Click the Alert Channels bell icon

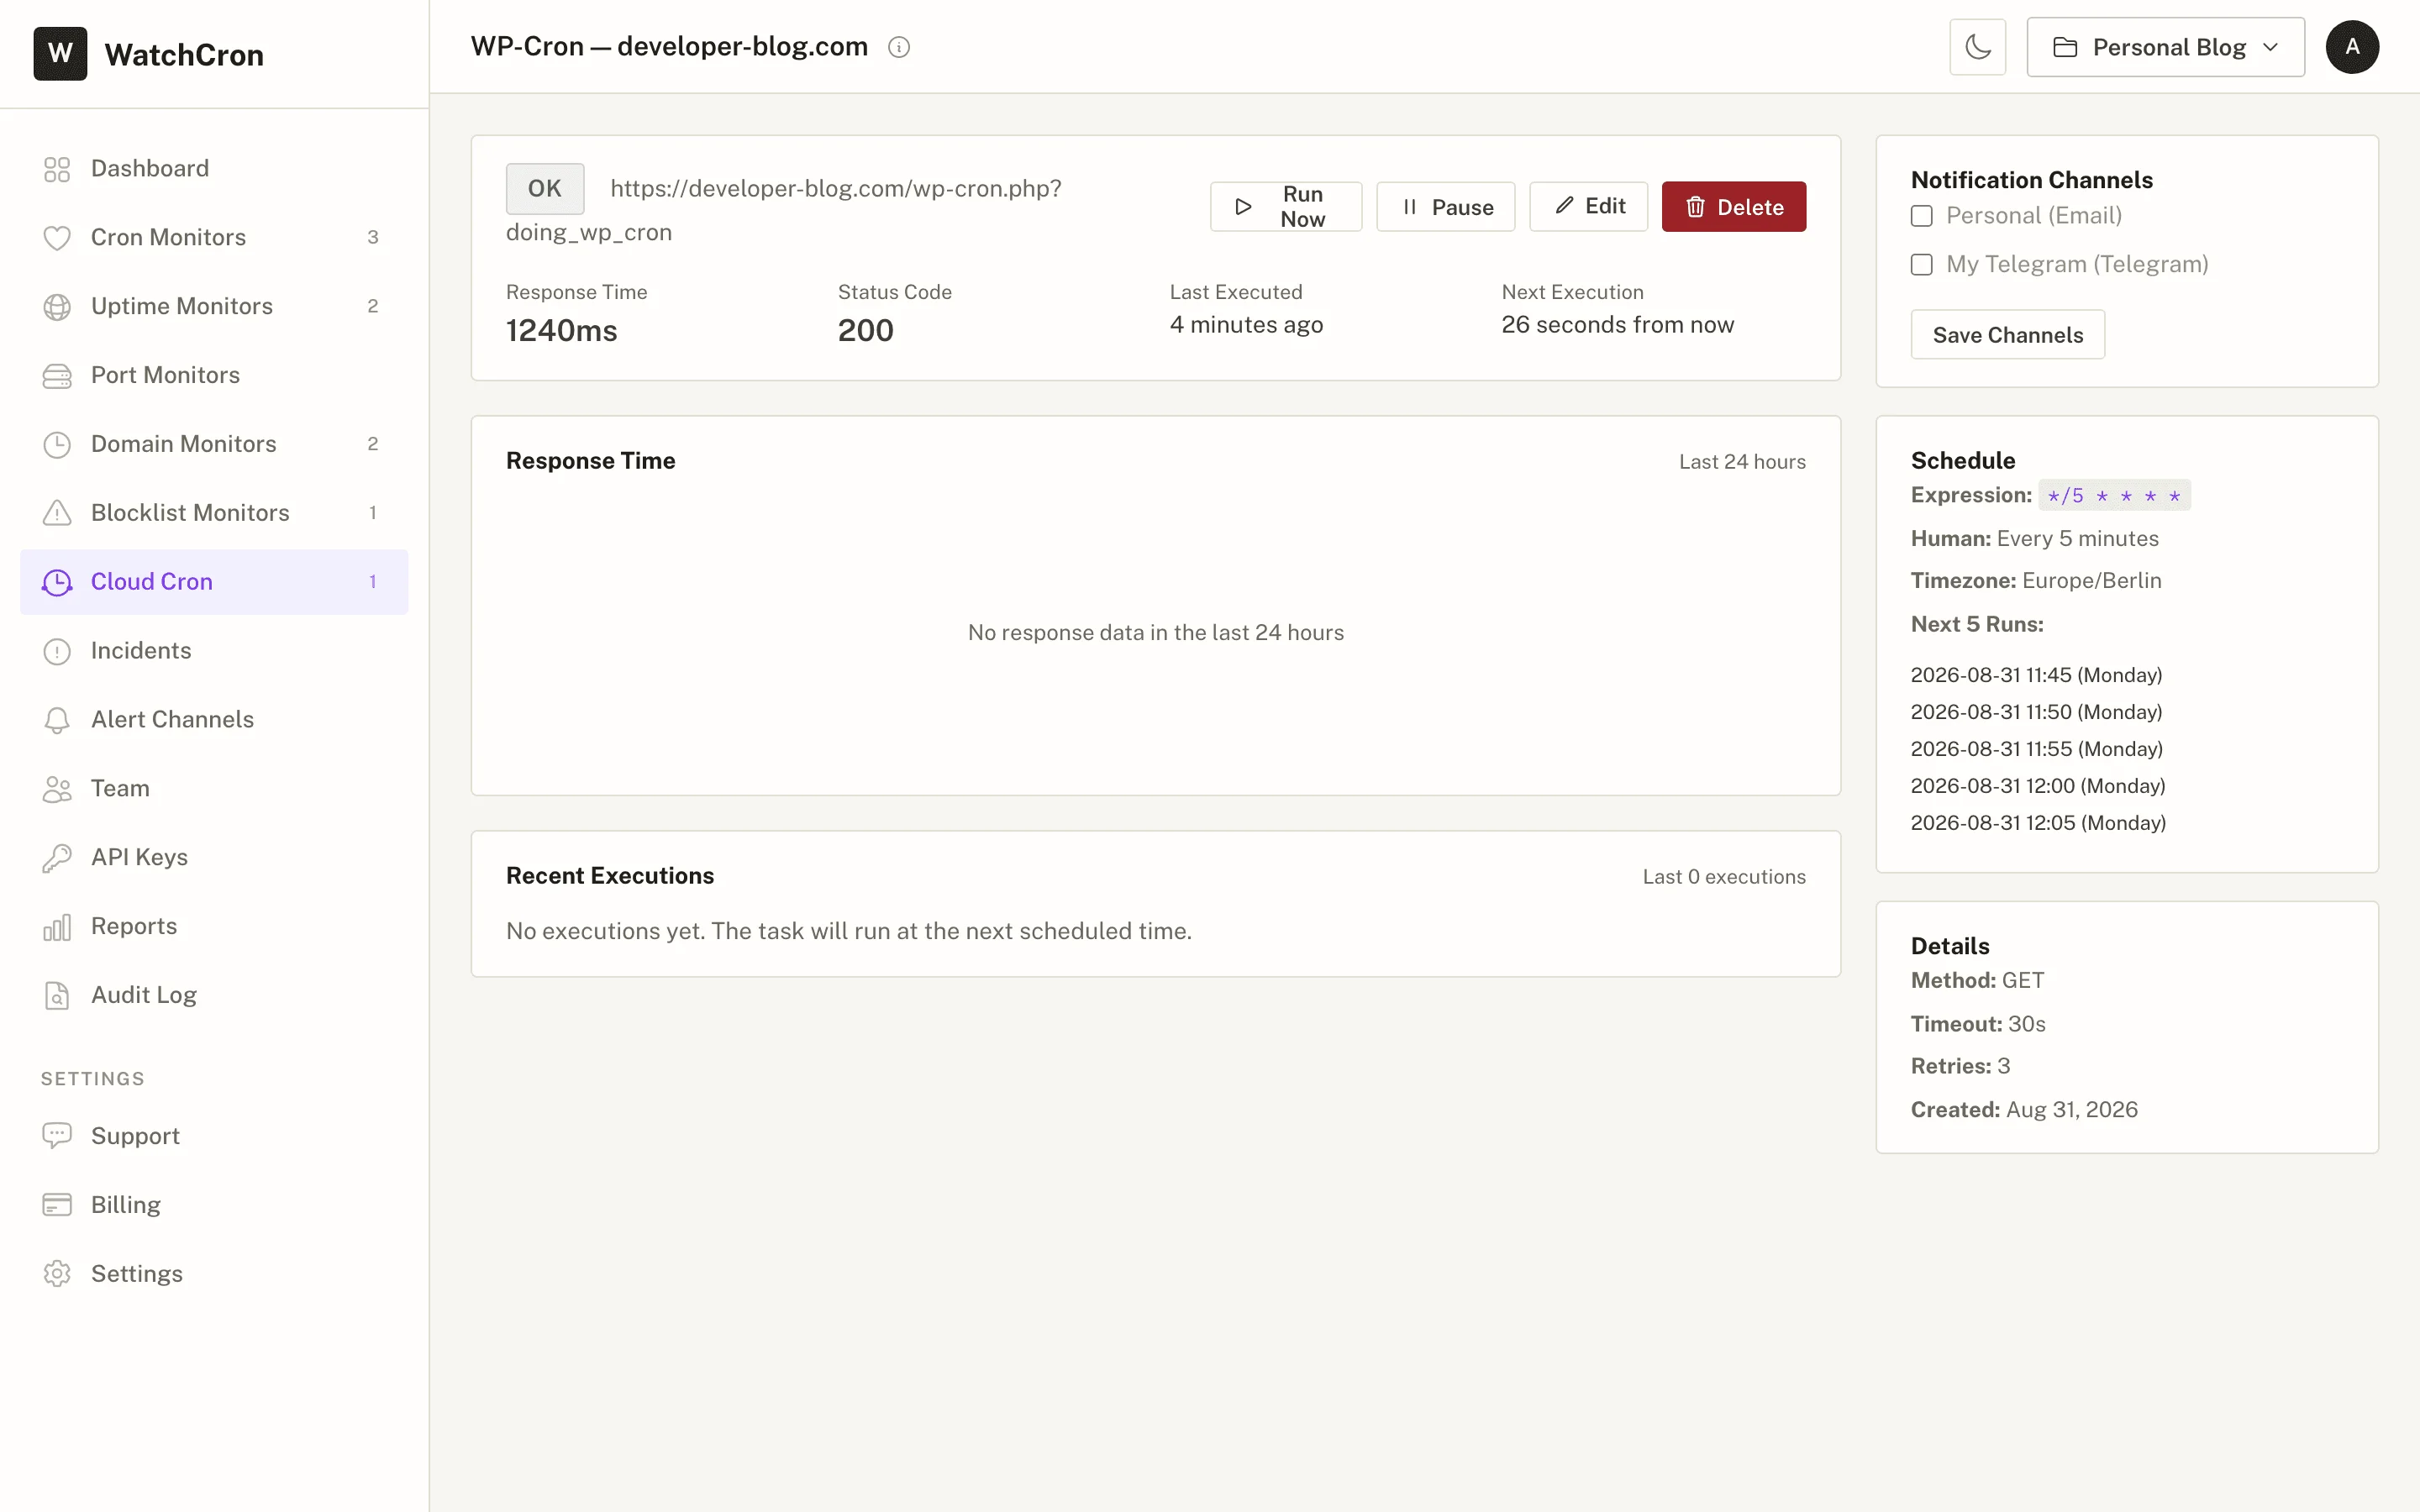(x=57, y=720)
